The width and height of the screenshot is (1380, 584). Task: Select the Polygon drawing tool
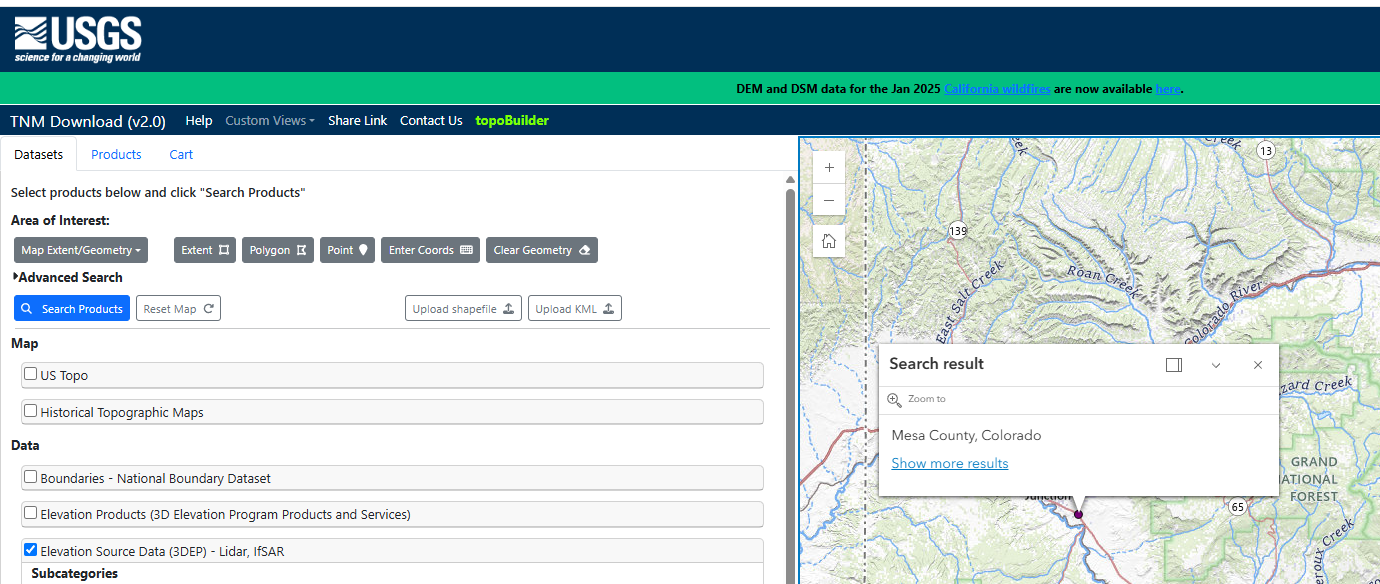click(277, 250)
